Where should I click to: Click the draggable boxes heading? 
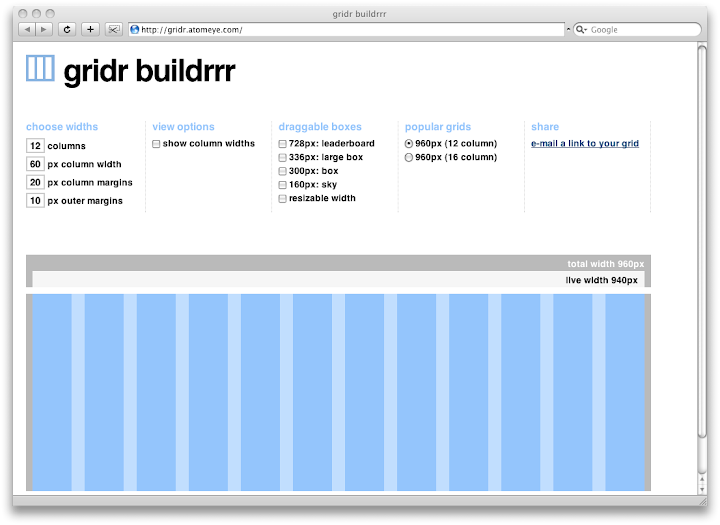320,127
